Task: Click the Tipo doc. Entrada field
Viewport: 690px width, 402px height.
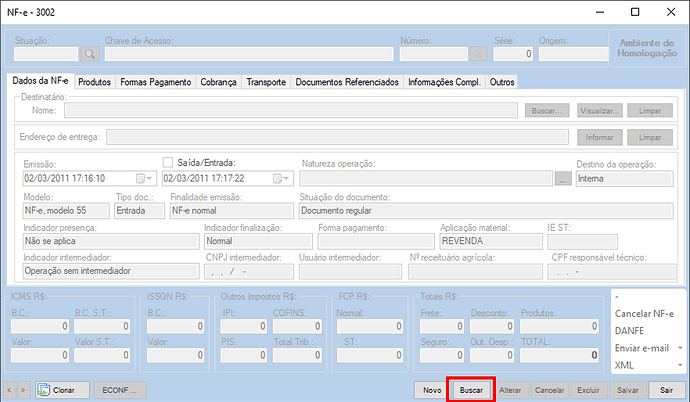Action: click(139, 211)
